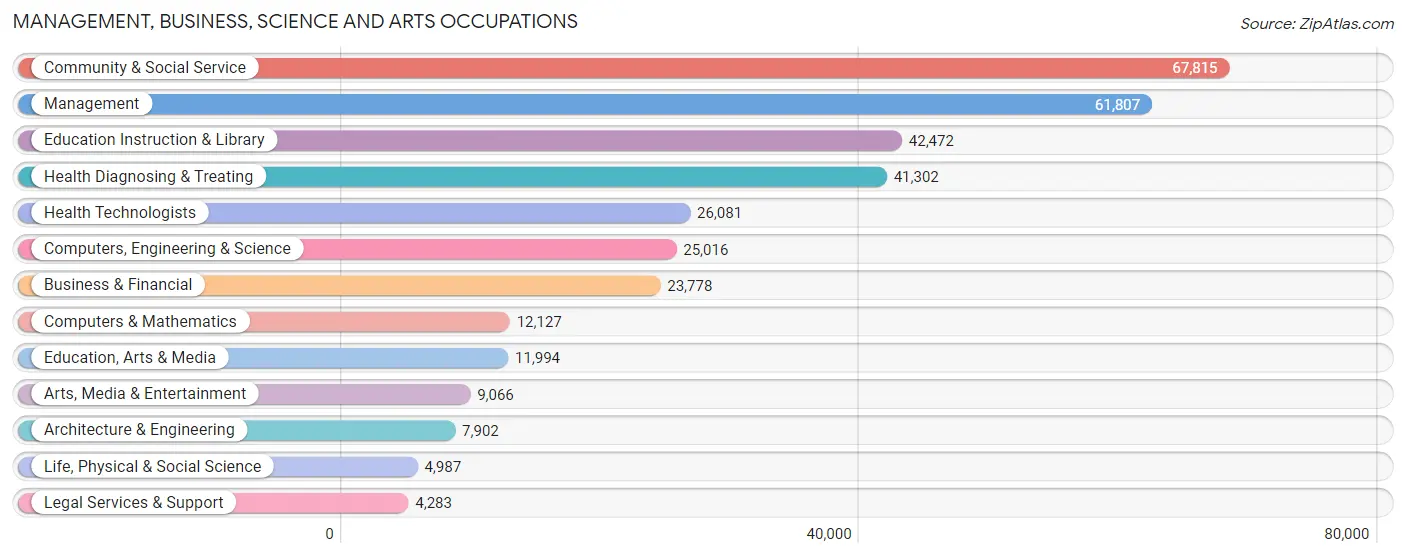Click the 61,807 value on the blue bar
The width and height of the screenshot is (1406, 558).
point(1117,104)
